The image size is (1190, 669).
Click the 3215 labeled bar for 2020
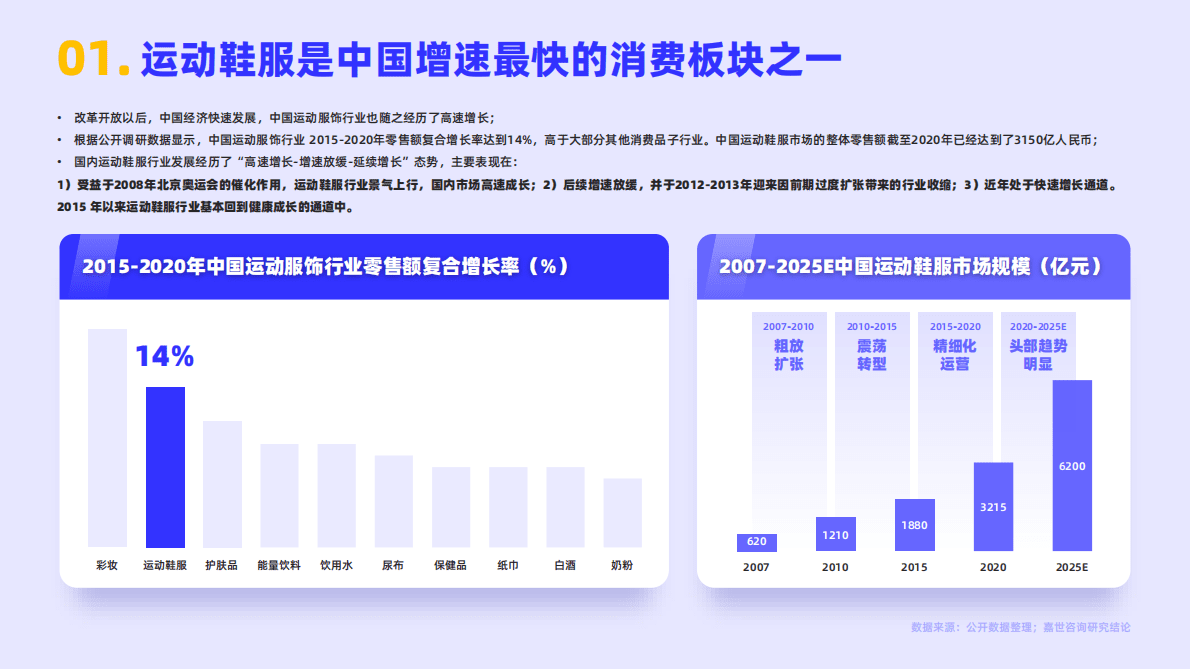pyautogui.click(x=992, y=507)
